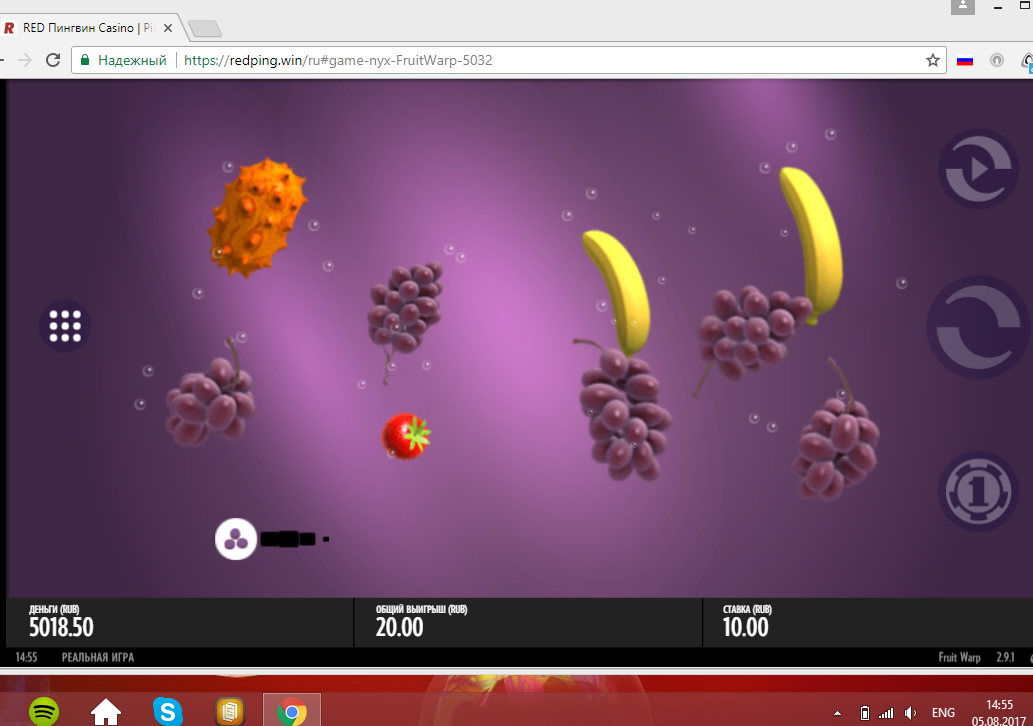Viewport: 1033px width, 726px height.
Task: Click the network signal tray icon
Action: coord(886,713)
